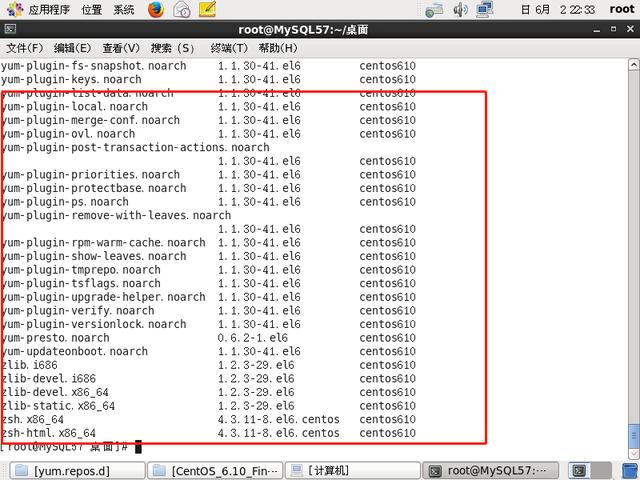Click yum-plugin-tsflags.noarch text
The width and height of the screenshot is (640, 480).
click(80, 283)
